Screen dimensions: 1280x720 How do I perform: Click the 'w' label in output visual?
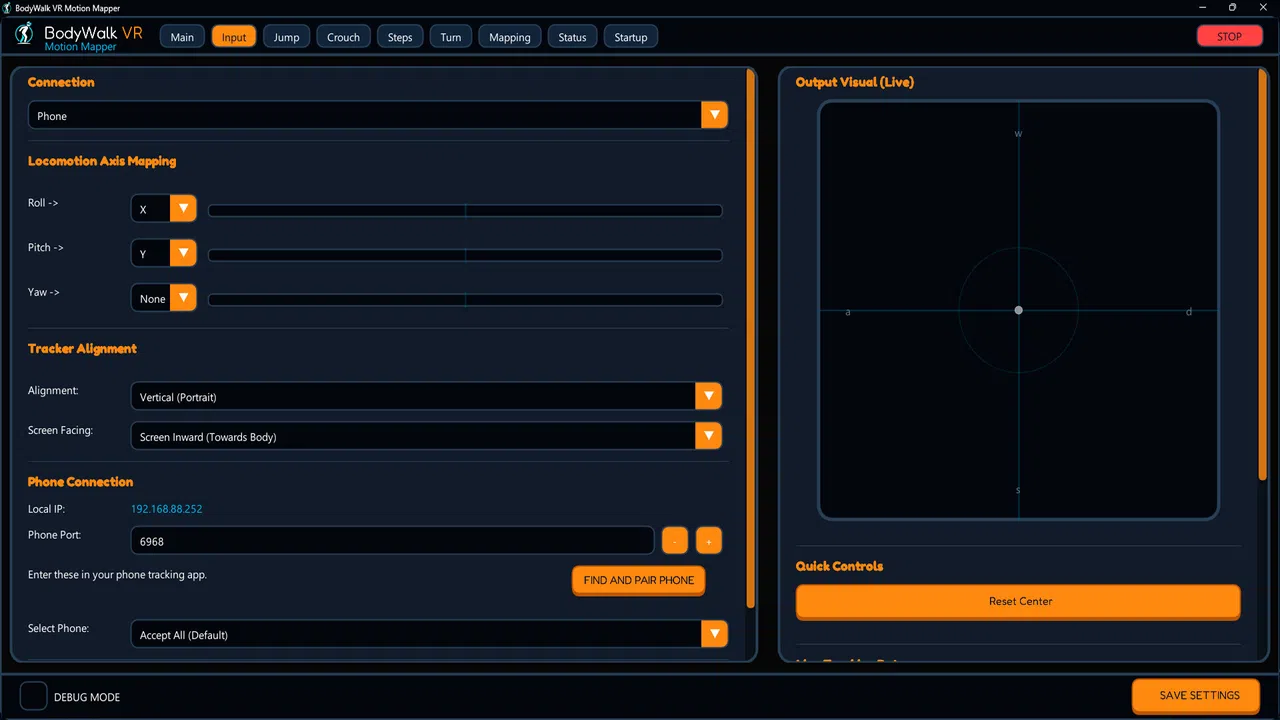click(x=1018, y=133)
